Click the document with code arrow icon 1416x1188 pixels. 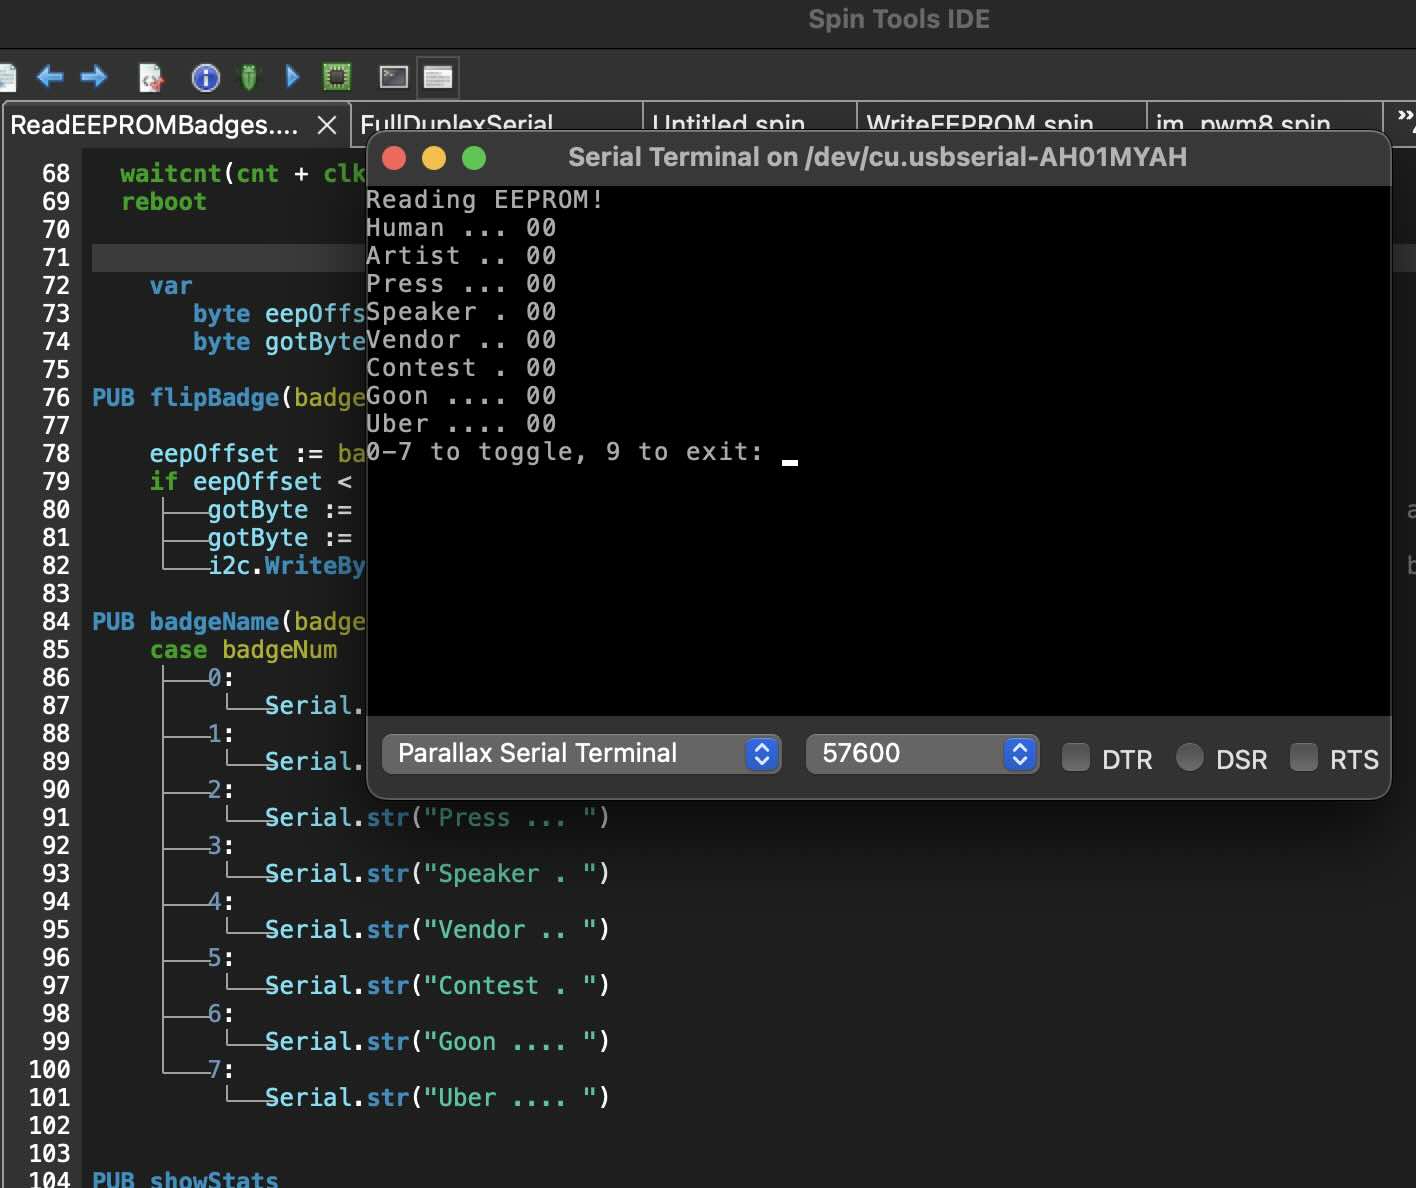coord(150,77)
